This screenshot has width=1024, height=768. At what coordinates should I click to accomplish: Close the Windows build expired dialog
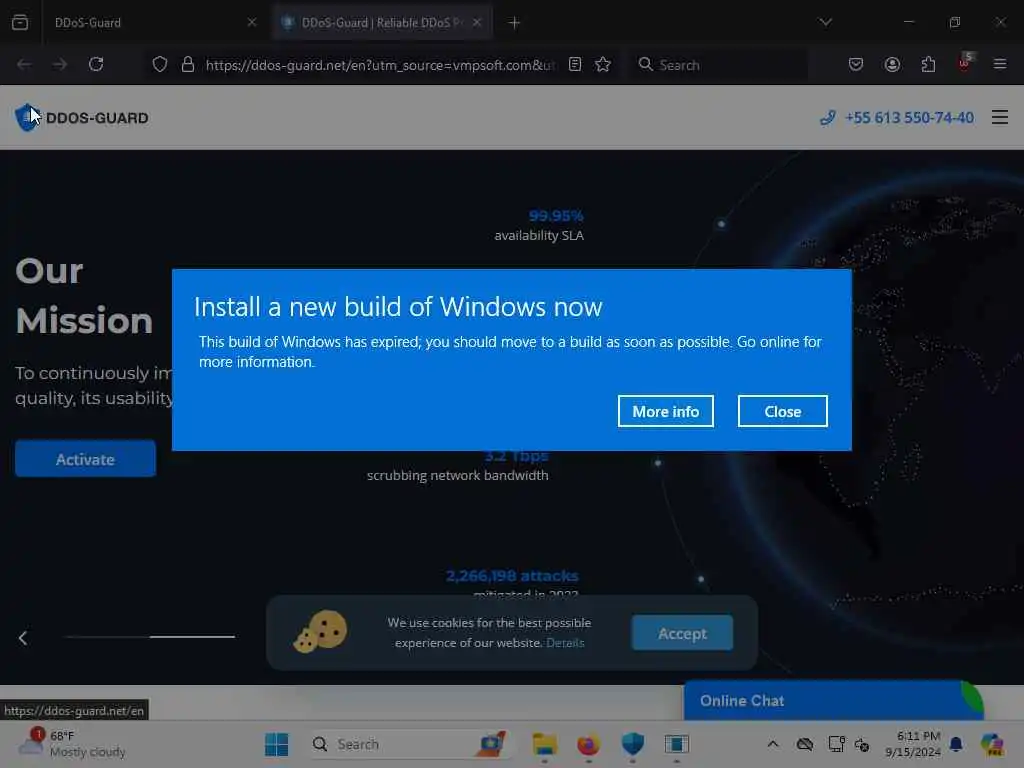tap(782, 411)
